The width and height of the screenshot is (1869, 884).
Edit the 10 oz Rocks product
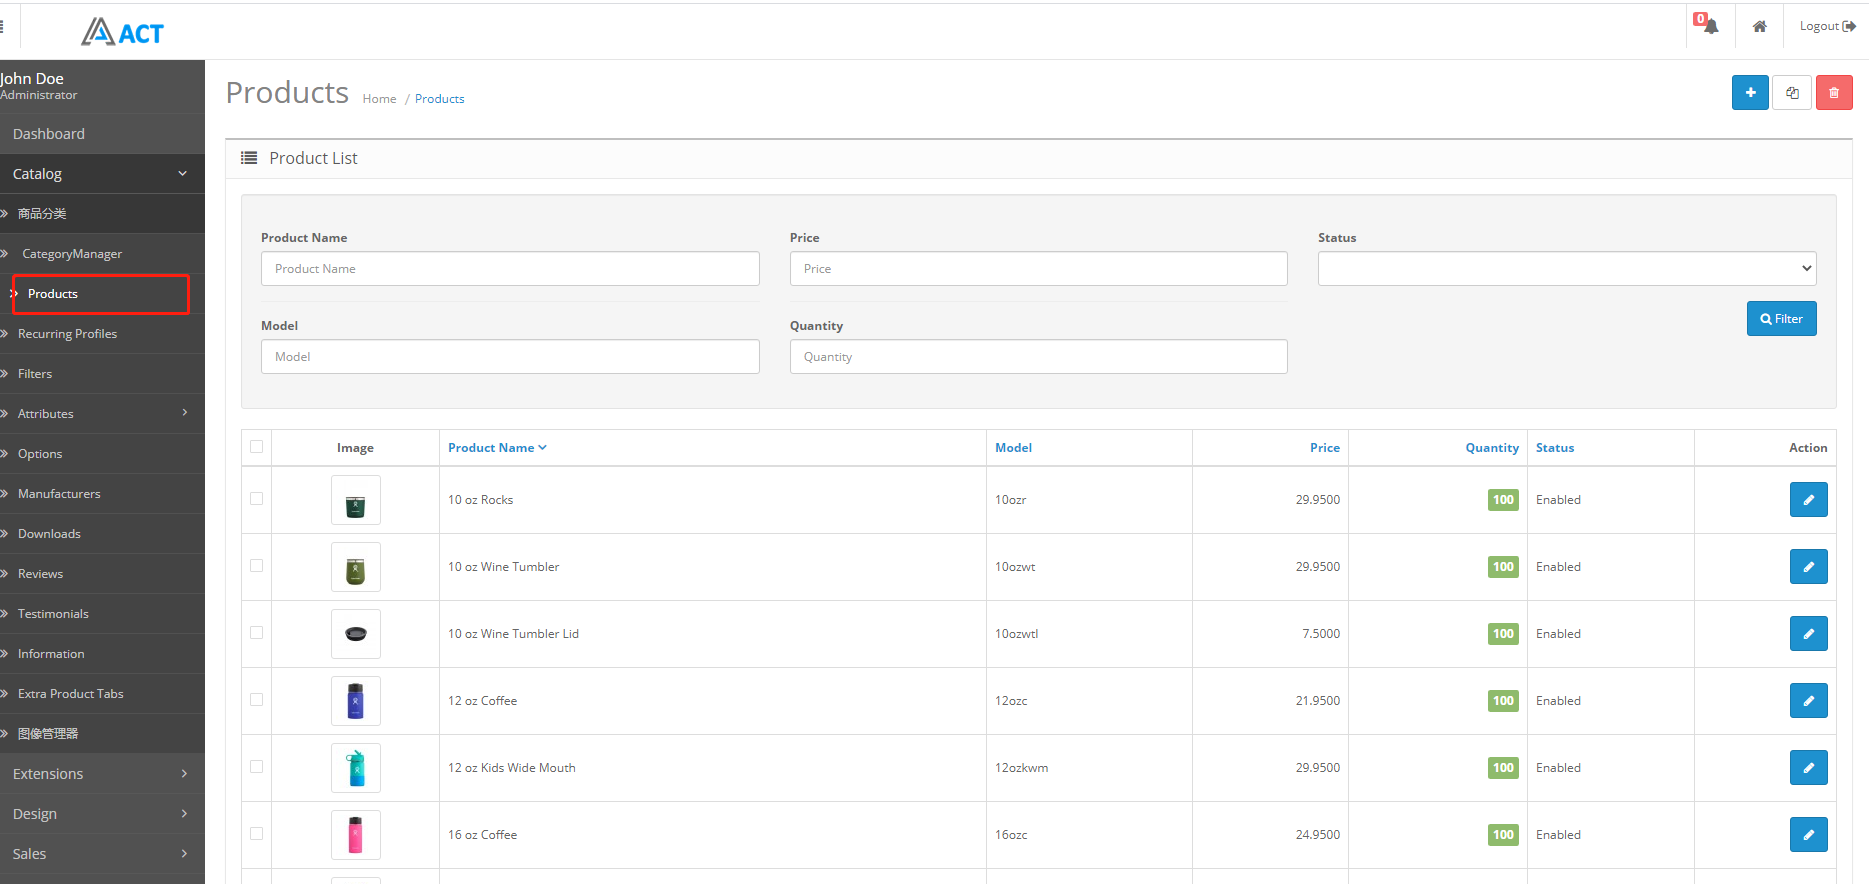point(1808,500)
